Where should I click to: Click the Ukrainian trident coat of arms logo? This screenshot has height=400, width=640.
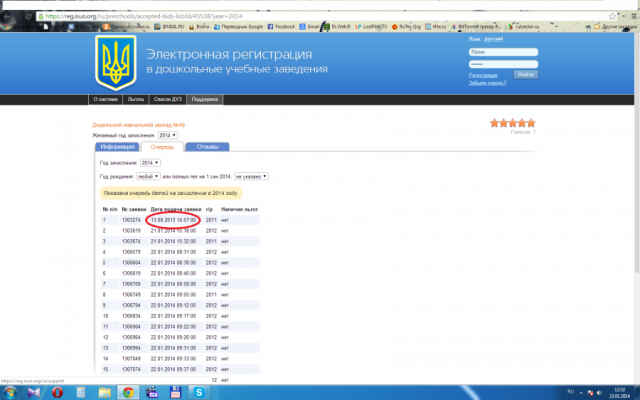click(x=119, y=61)
